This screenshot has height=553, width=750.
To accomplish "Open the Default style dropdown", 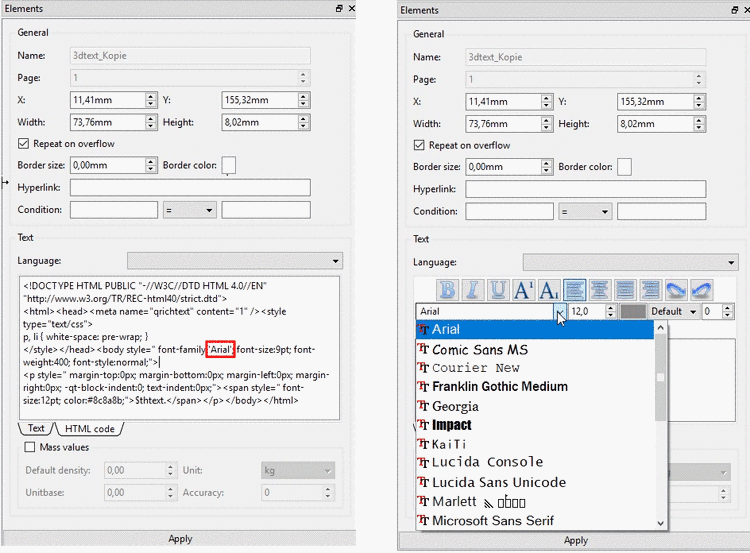I will [x=673, y=311].
